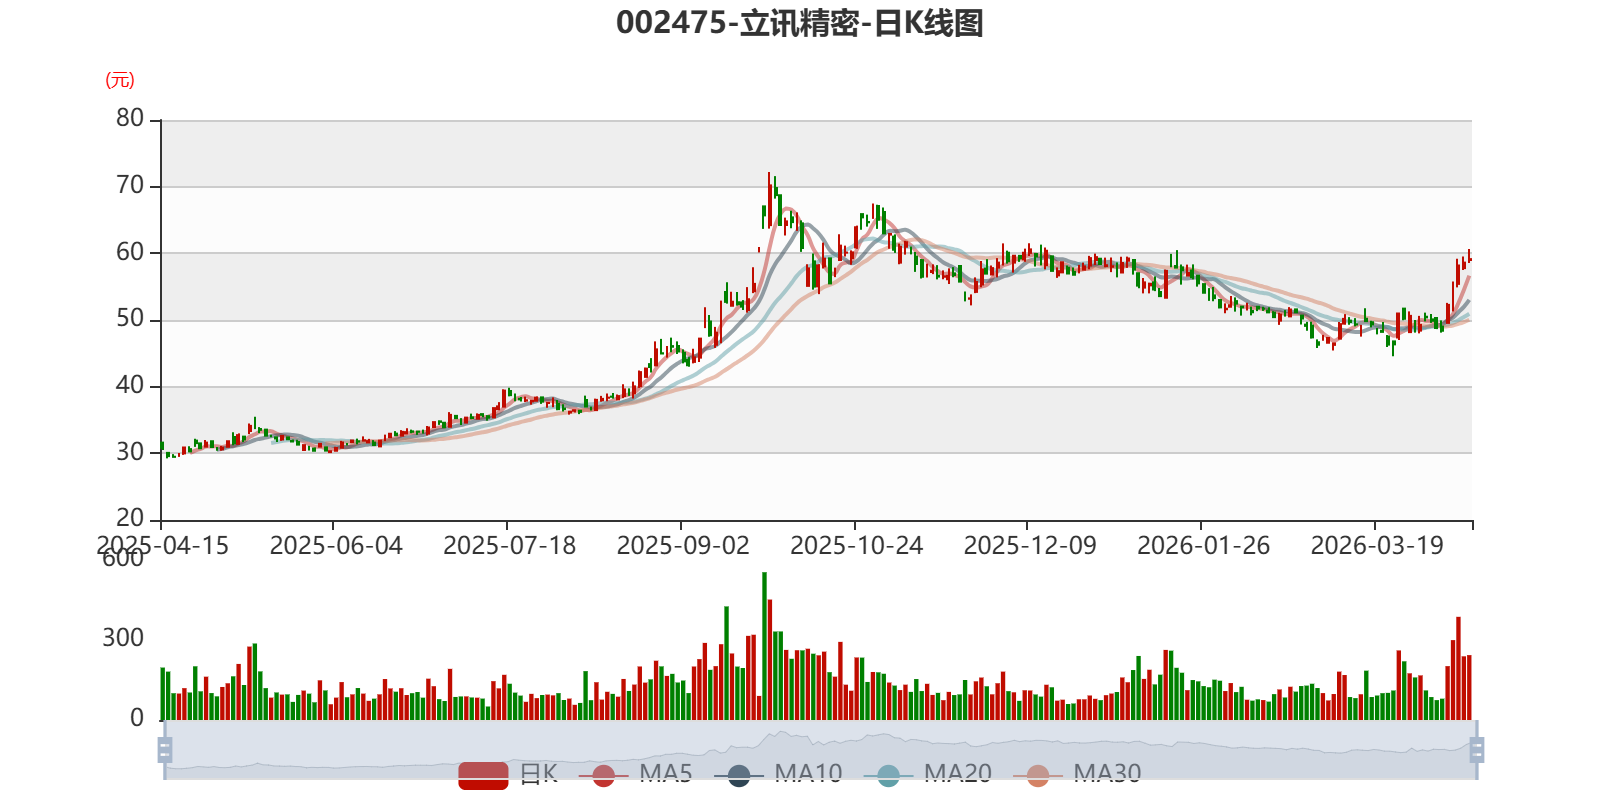Click the 2025-04-15 date axis label

pos(163,546)
